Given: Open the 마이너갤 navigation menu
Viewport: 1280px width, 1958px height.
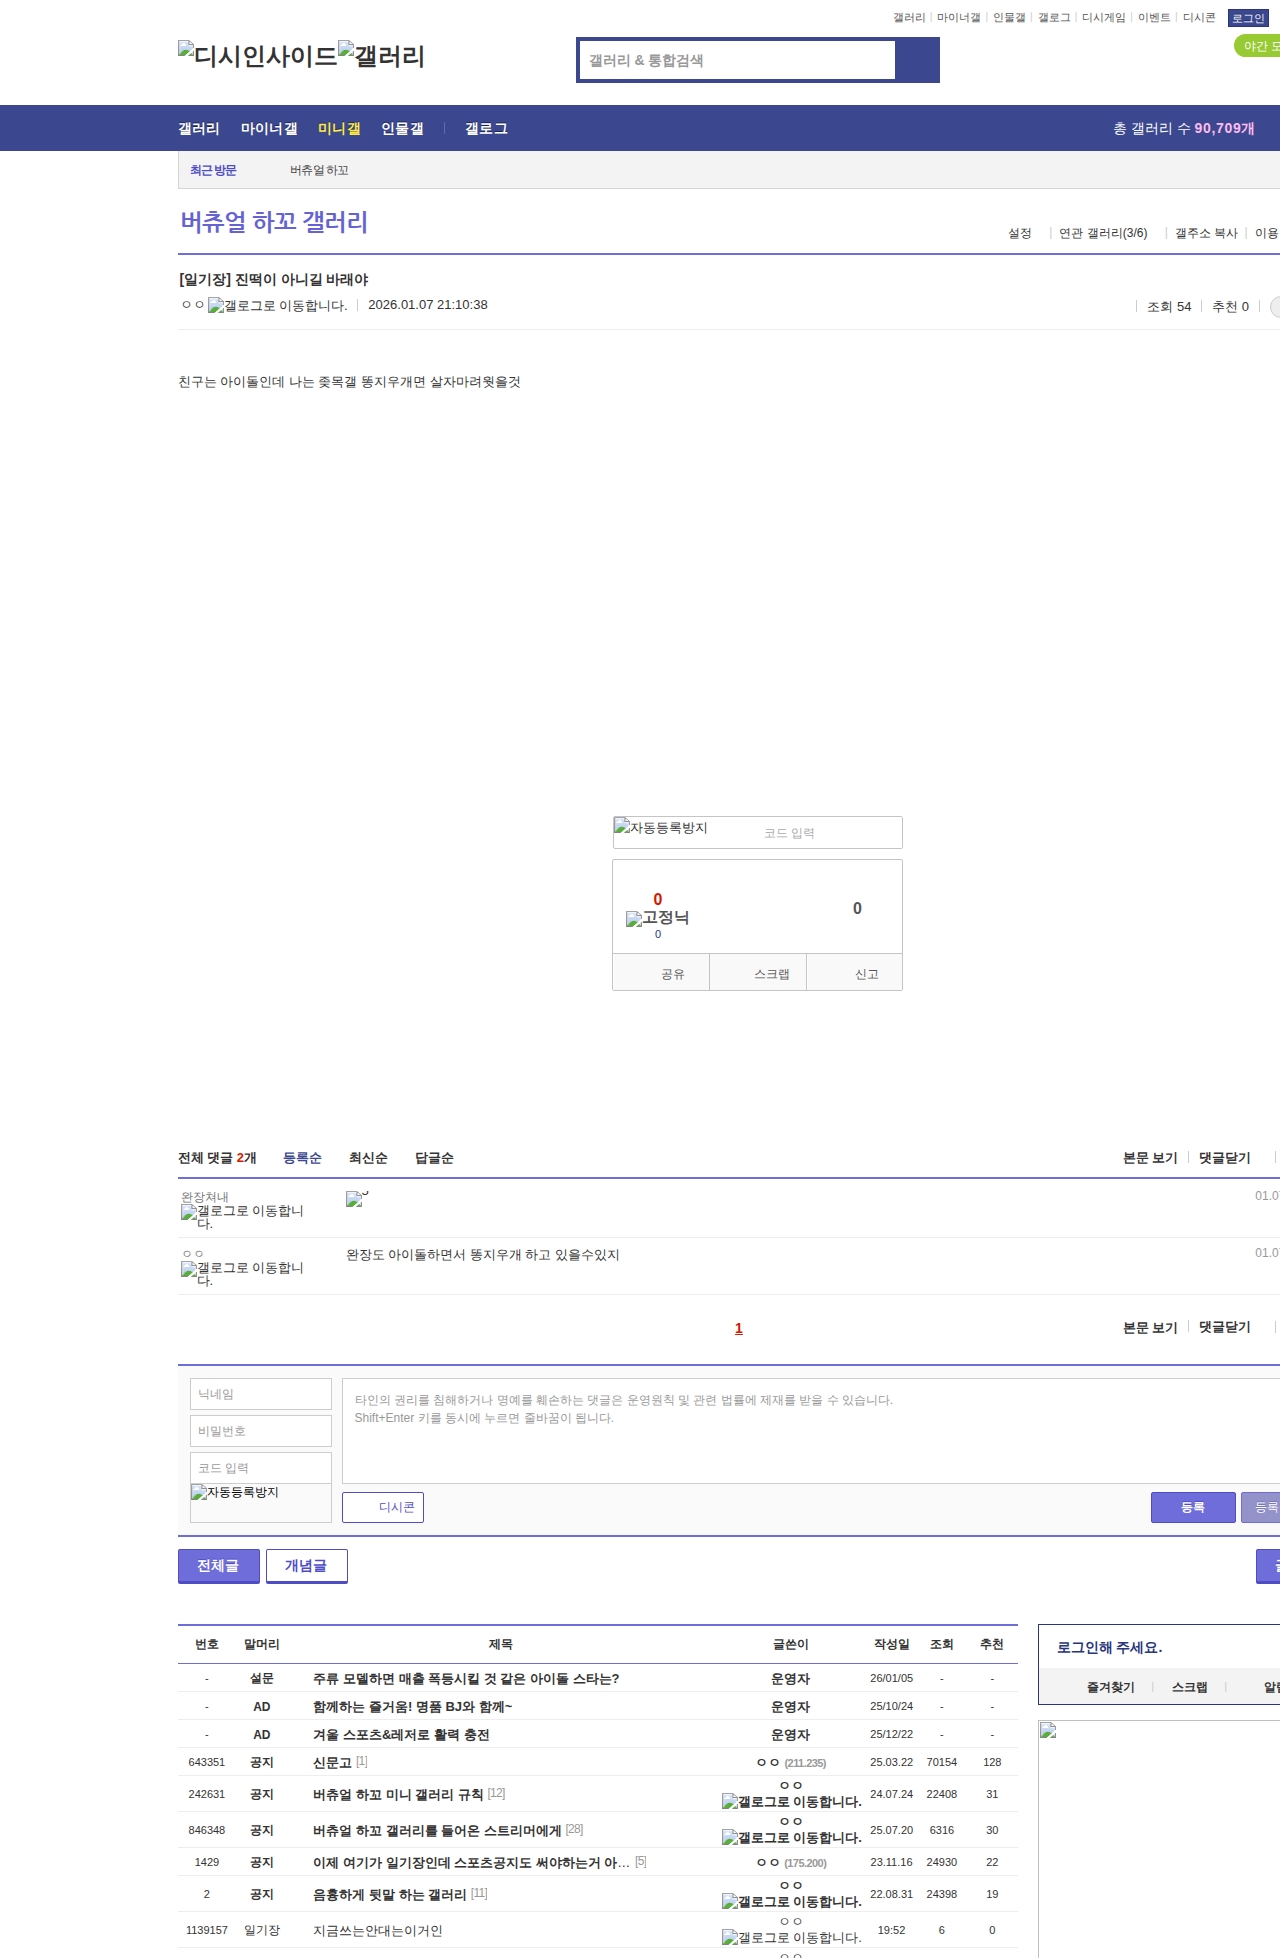Looking at the screenshot, I should point(269,129).
